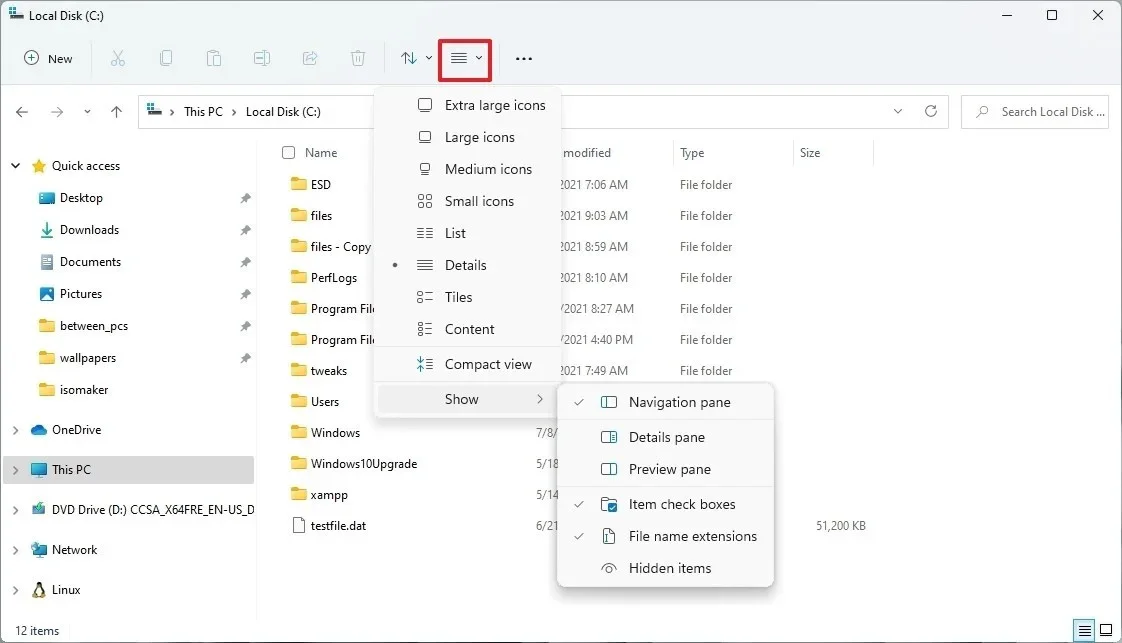
Task: Expand the Linux tree node
Action: (x=15, y=590)
